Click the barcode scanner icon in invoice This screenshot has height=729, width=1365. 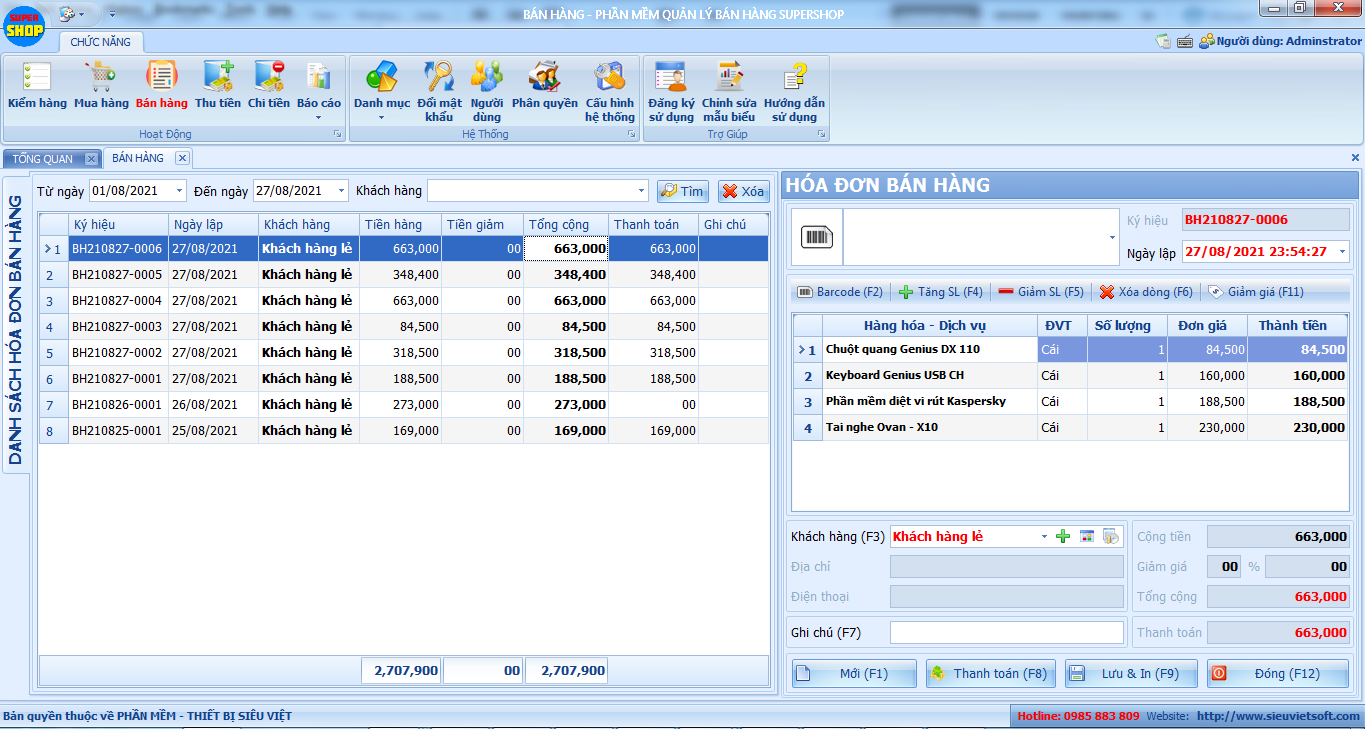click(817, 237)
